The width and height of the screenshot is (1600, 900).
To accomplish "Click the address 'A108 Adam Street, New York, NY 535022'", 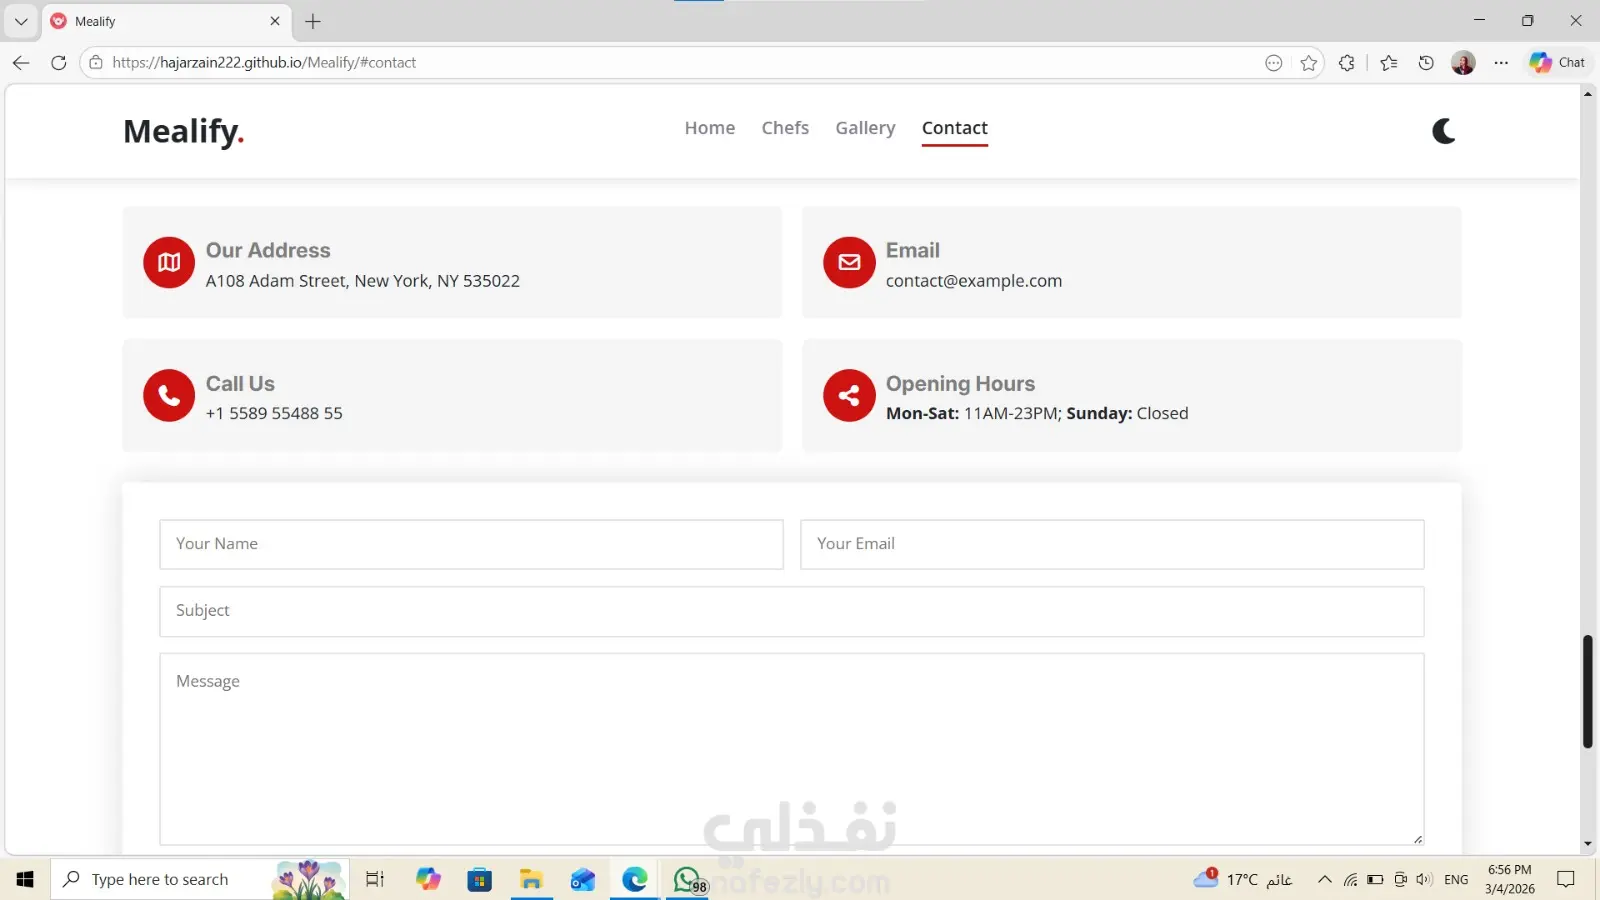I will click(363, 281).
